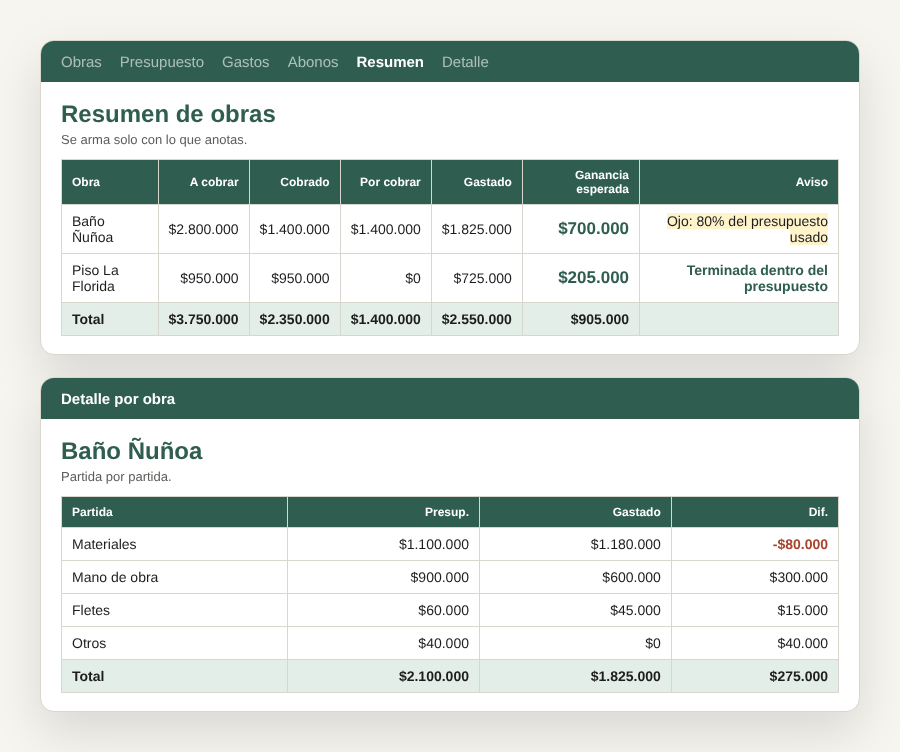Switch to the Detalle tab
Screen dimensions: 900x752
pos(465,62)
